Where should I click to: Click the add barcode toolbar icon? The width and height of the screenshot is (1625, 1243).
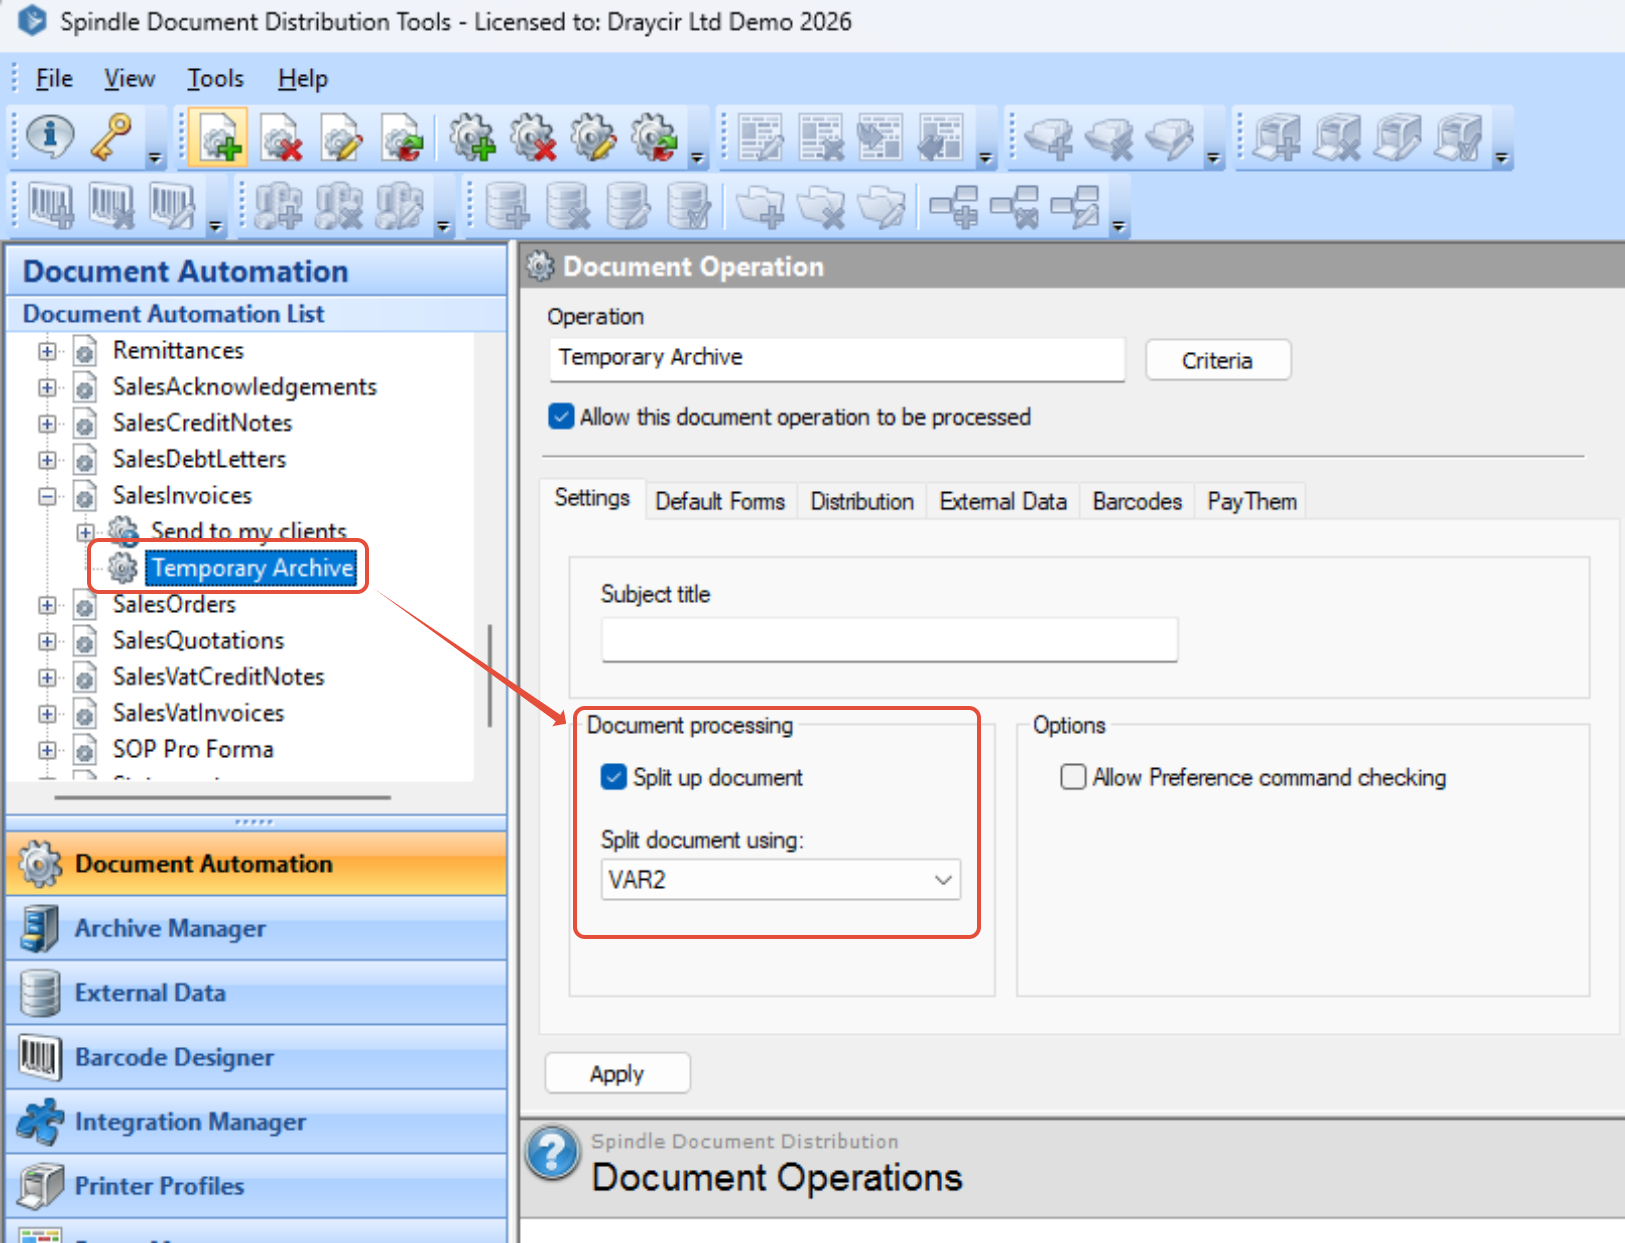[51, 205]
